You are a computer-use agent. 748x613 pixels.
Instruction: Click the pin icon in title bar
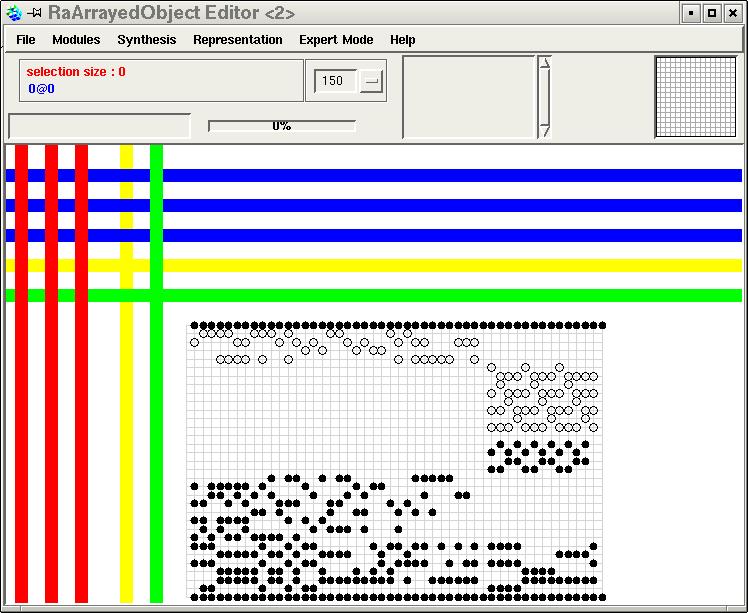pyautogui.click(x=34, y=13)
